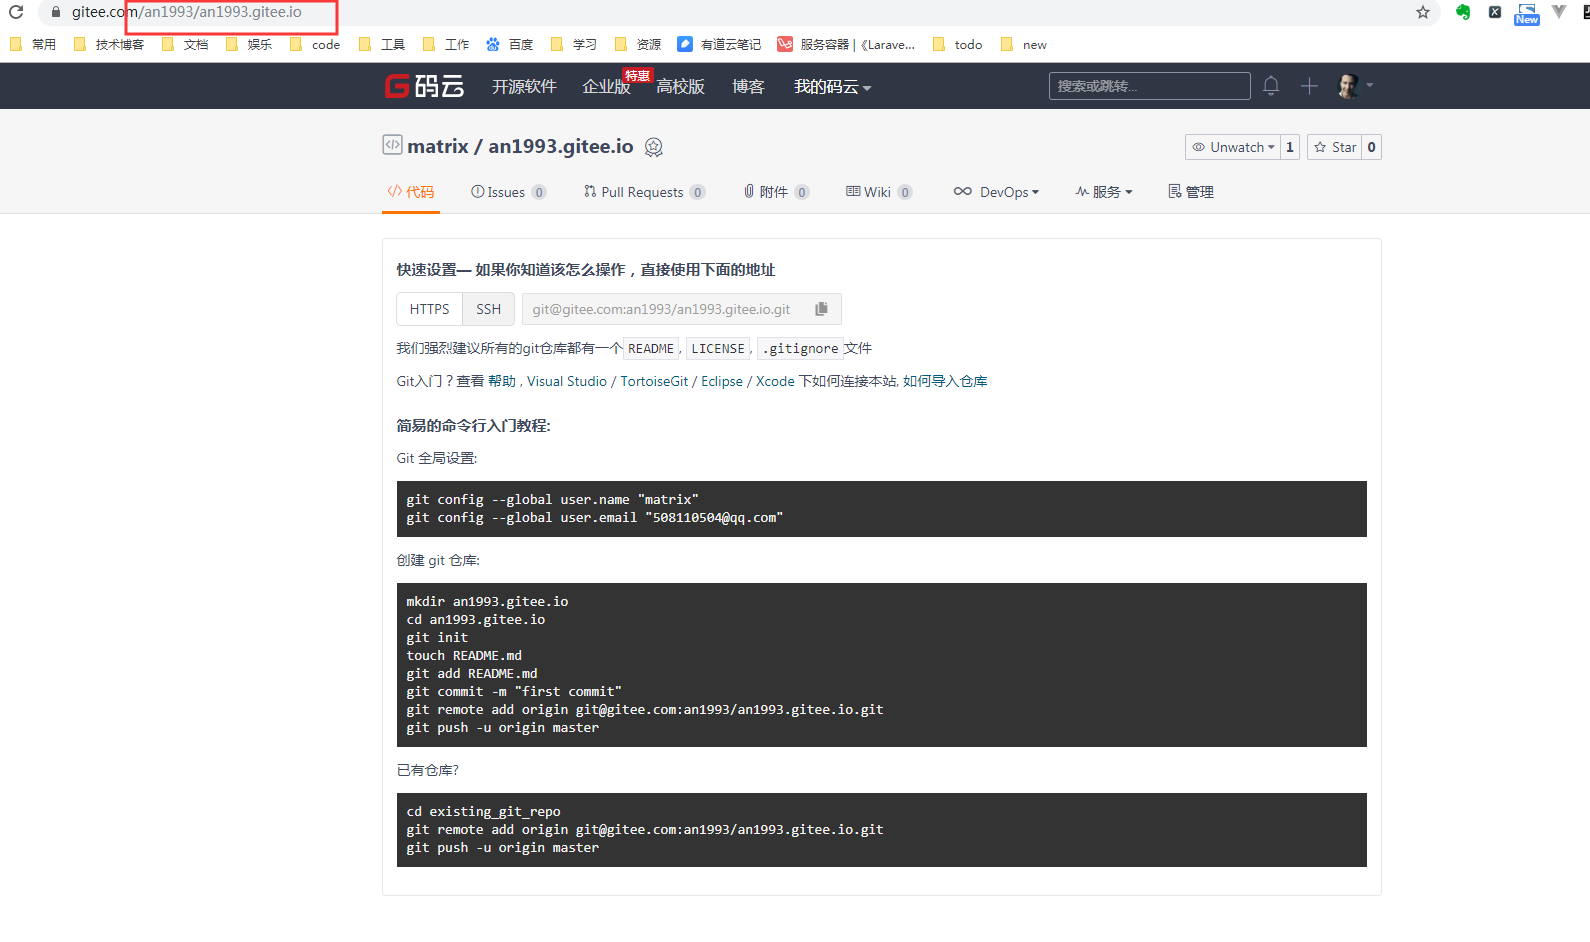This screenshot has width=1590, height=942.
Task: Open the 工作 bookmark folder
Action: (x=446, y=44)
